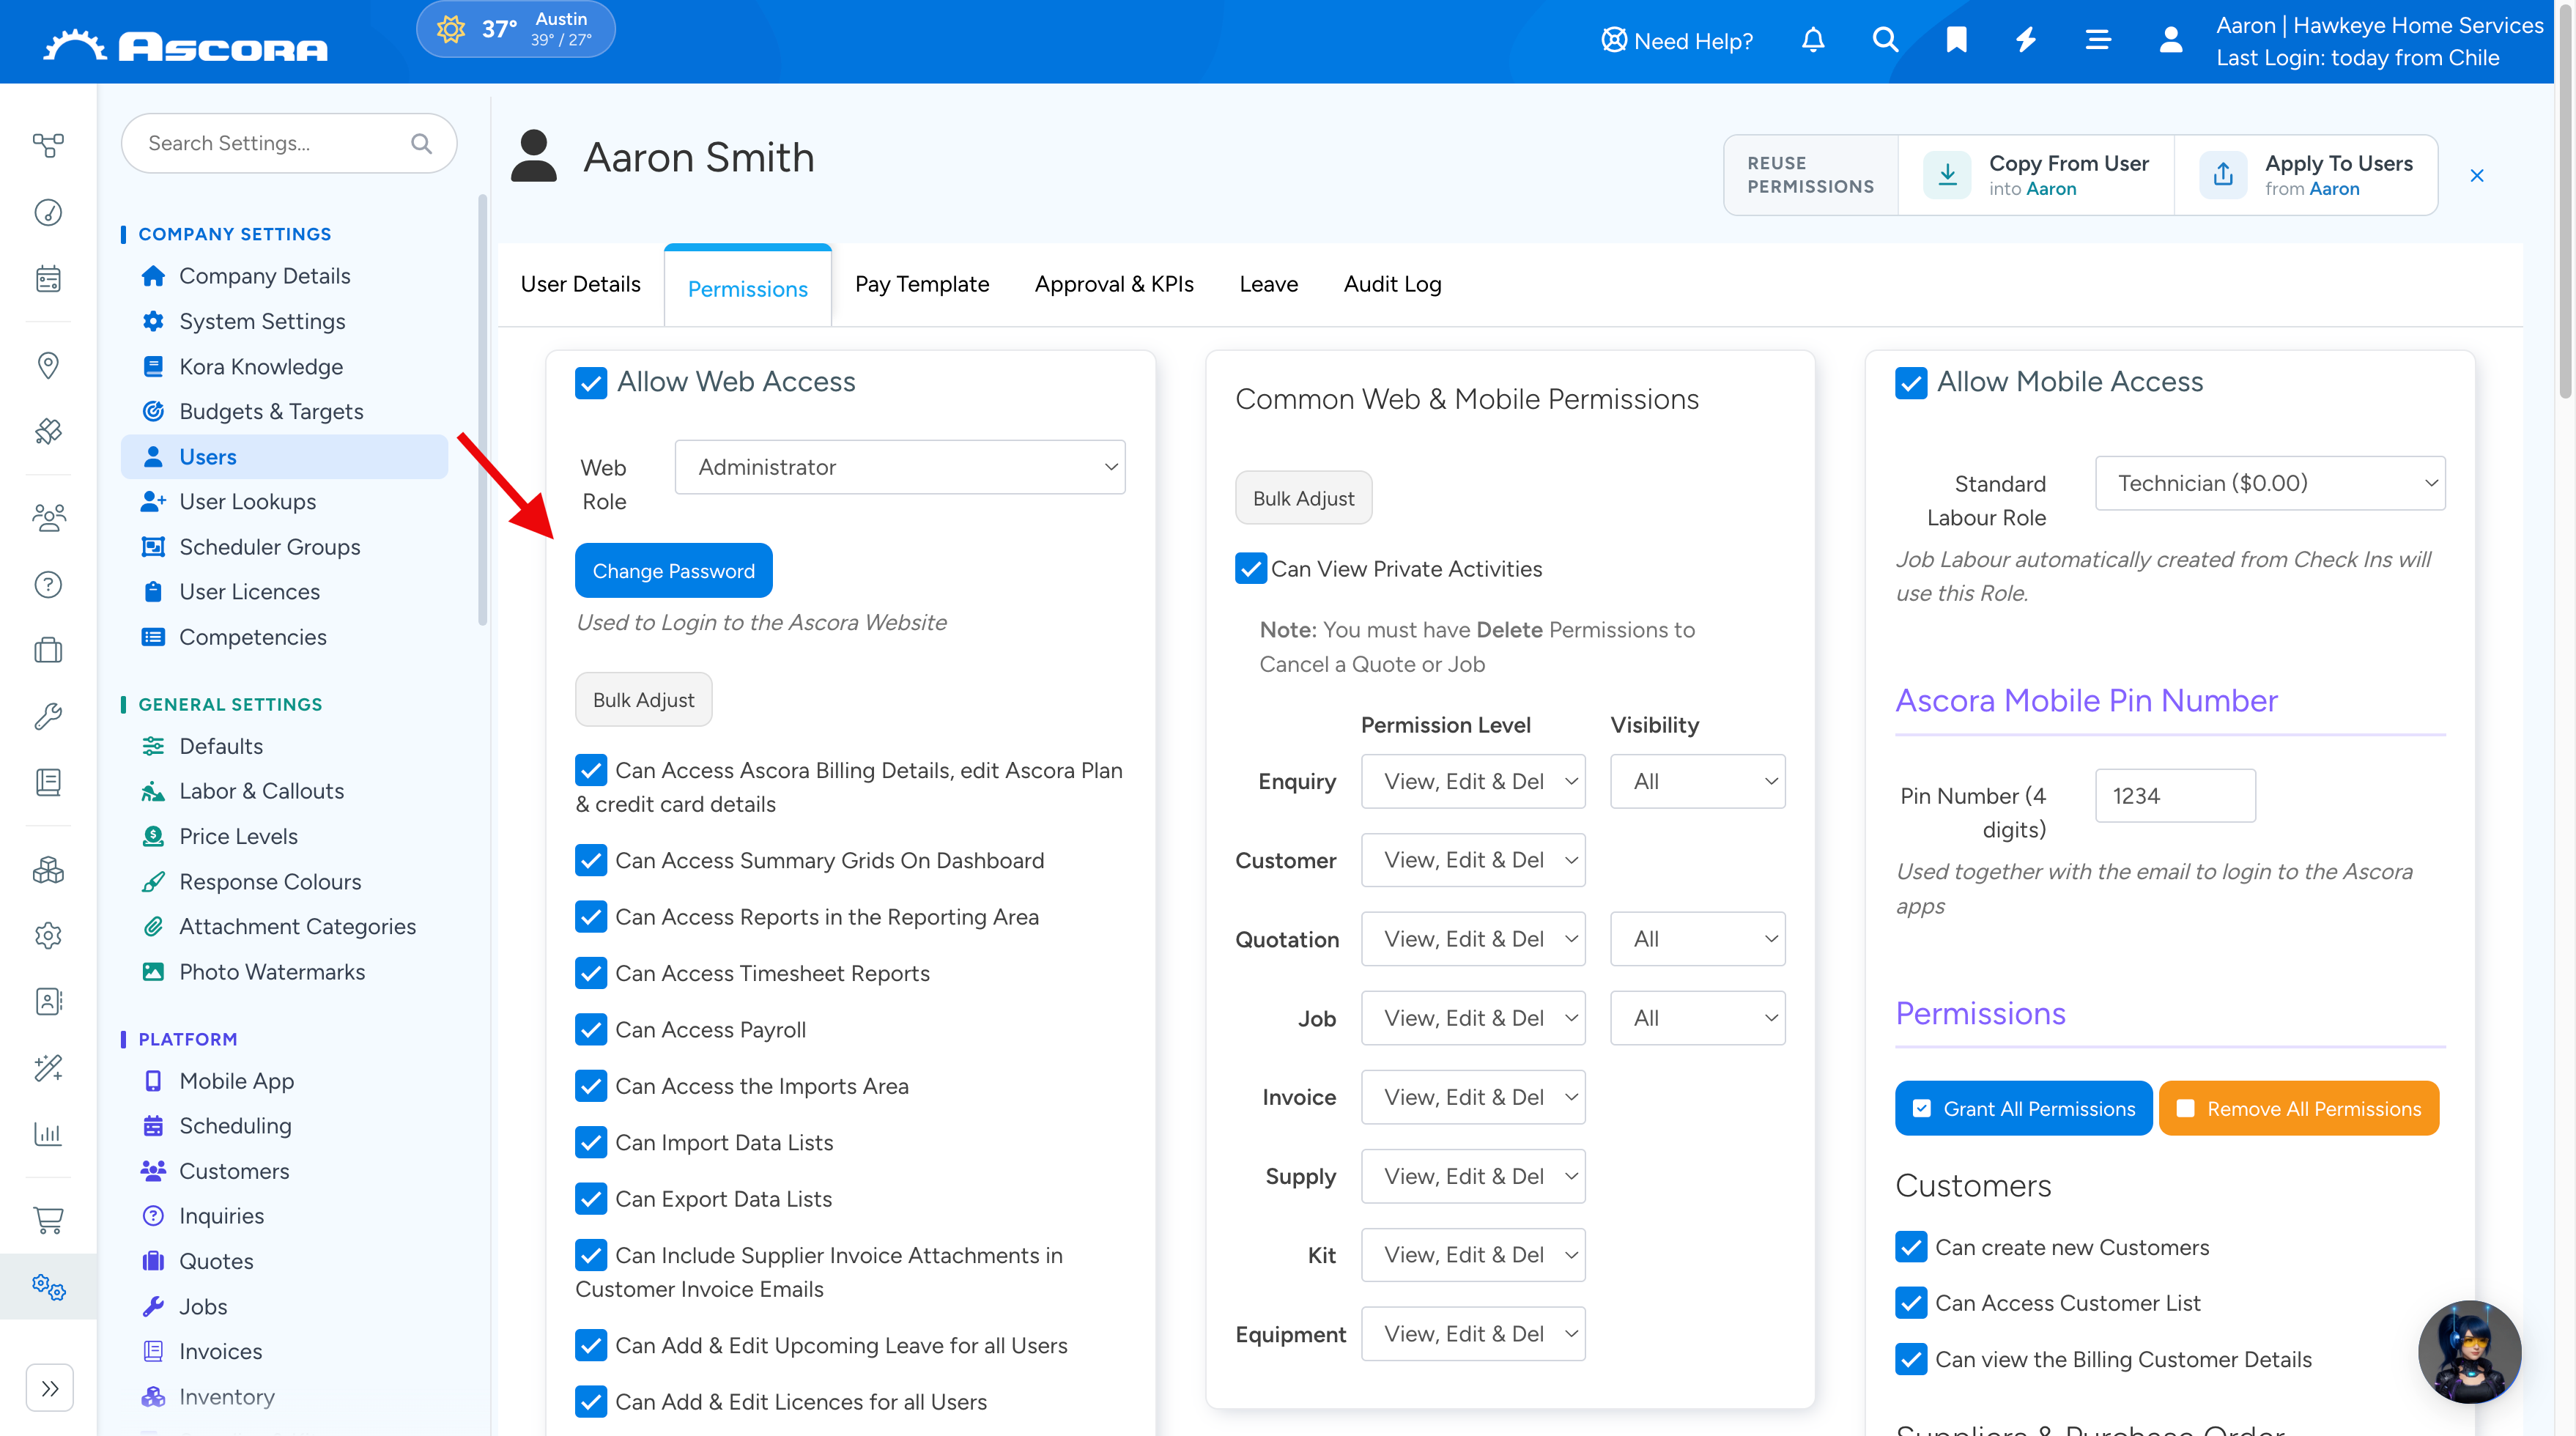Open the question mark icon in left rail
The width and height of the screenshot is (2576, 1436).
coord(48,584)
